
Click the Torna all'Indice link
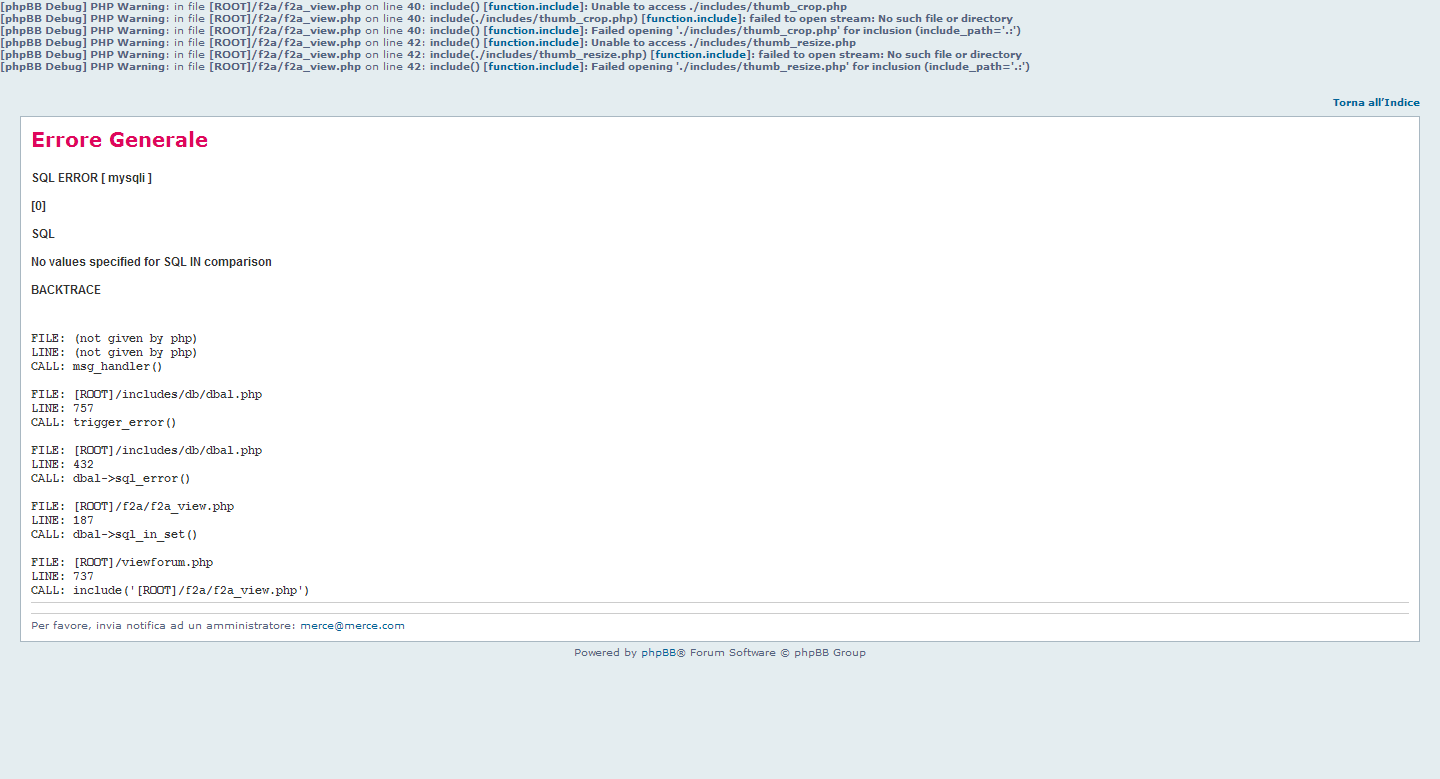pos(1375,103)
